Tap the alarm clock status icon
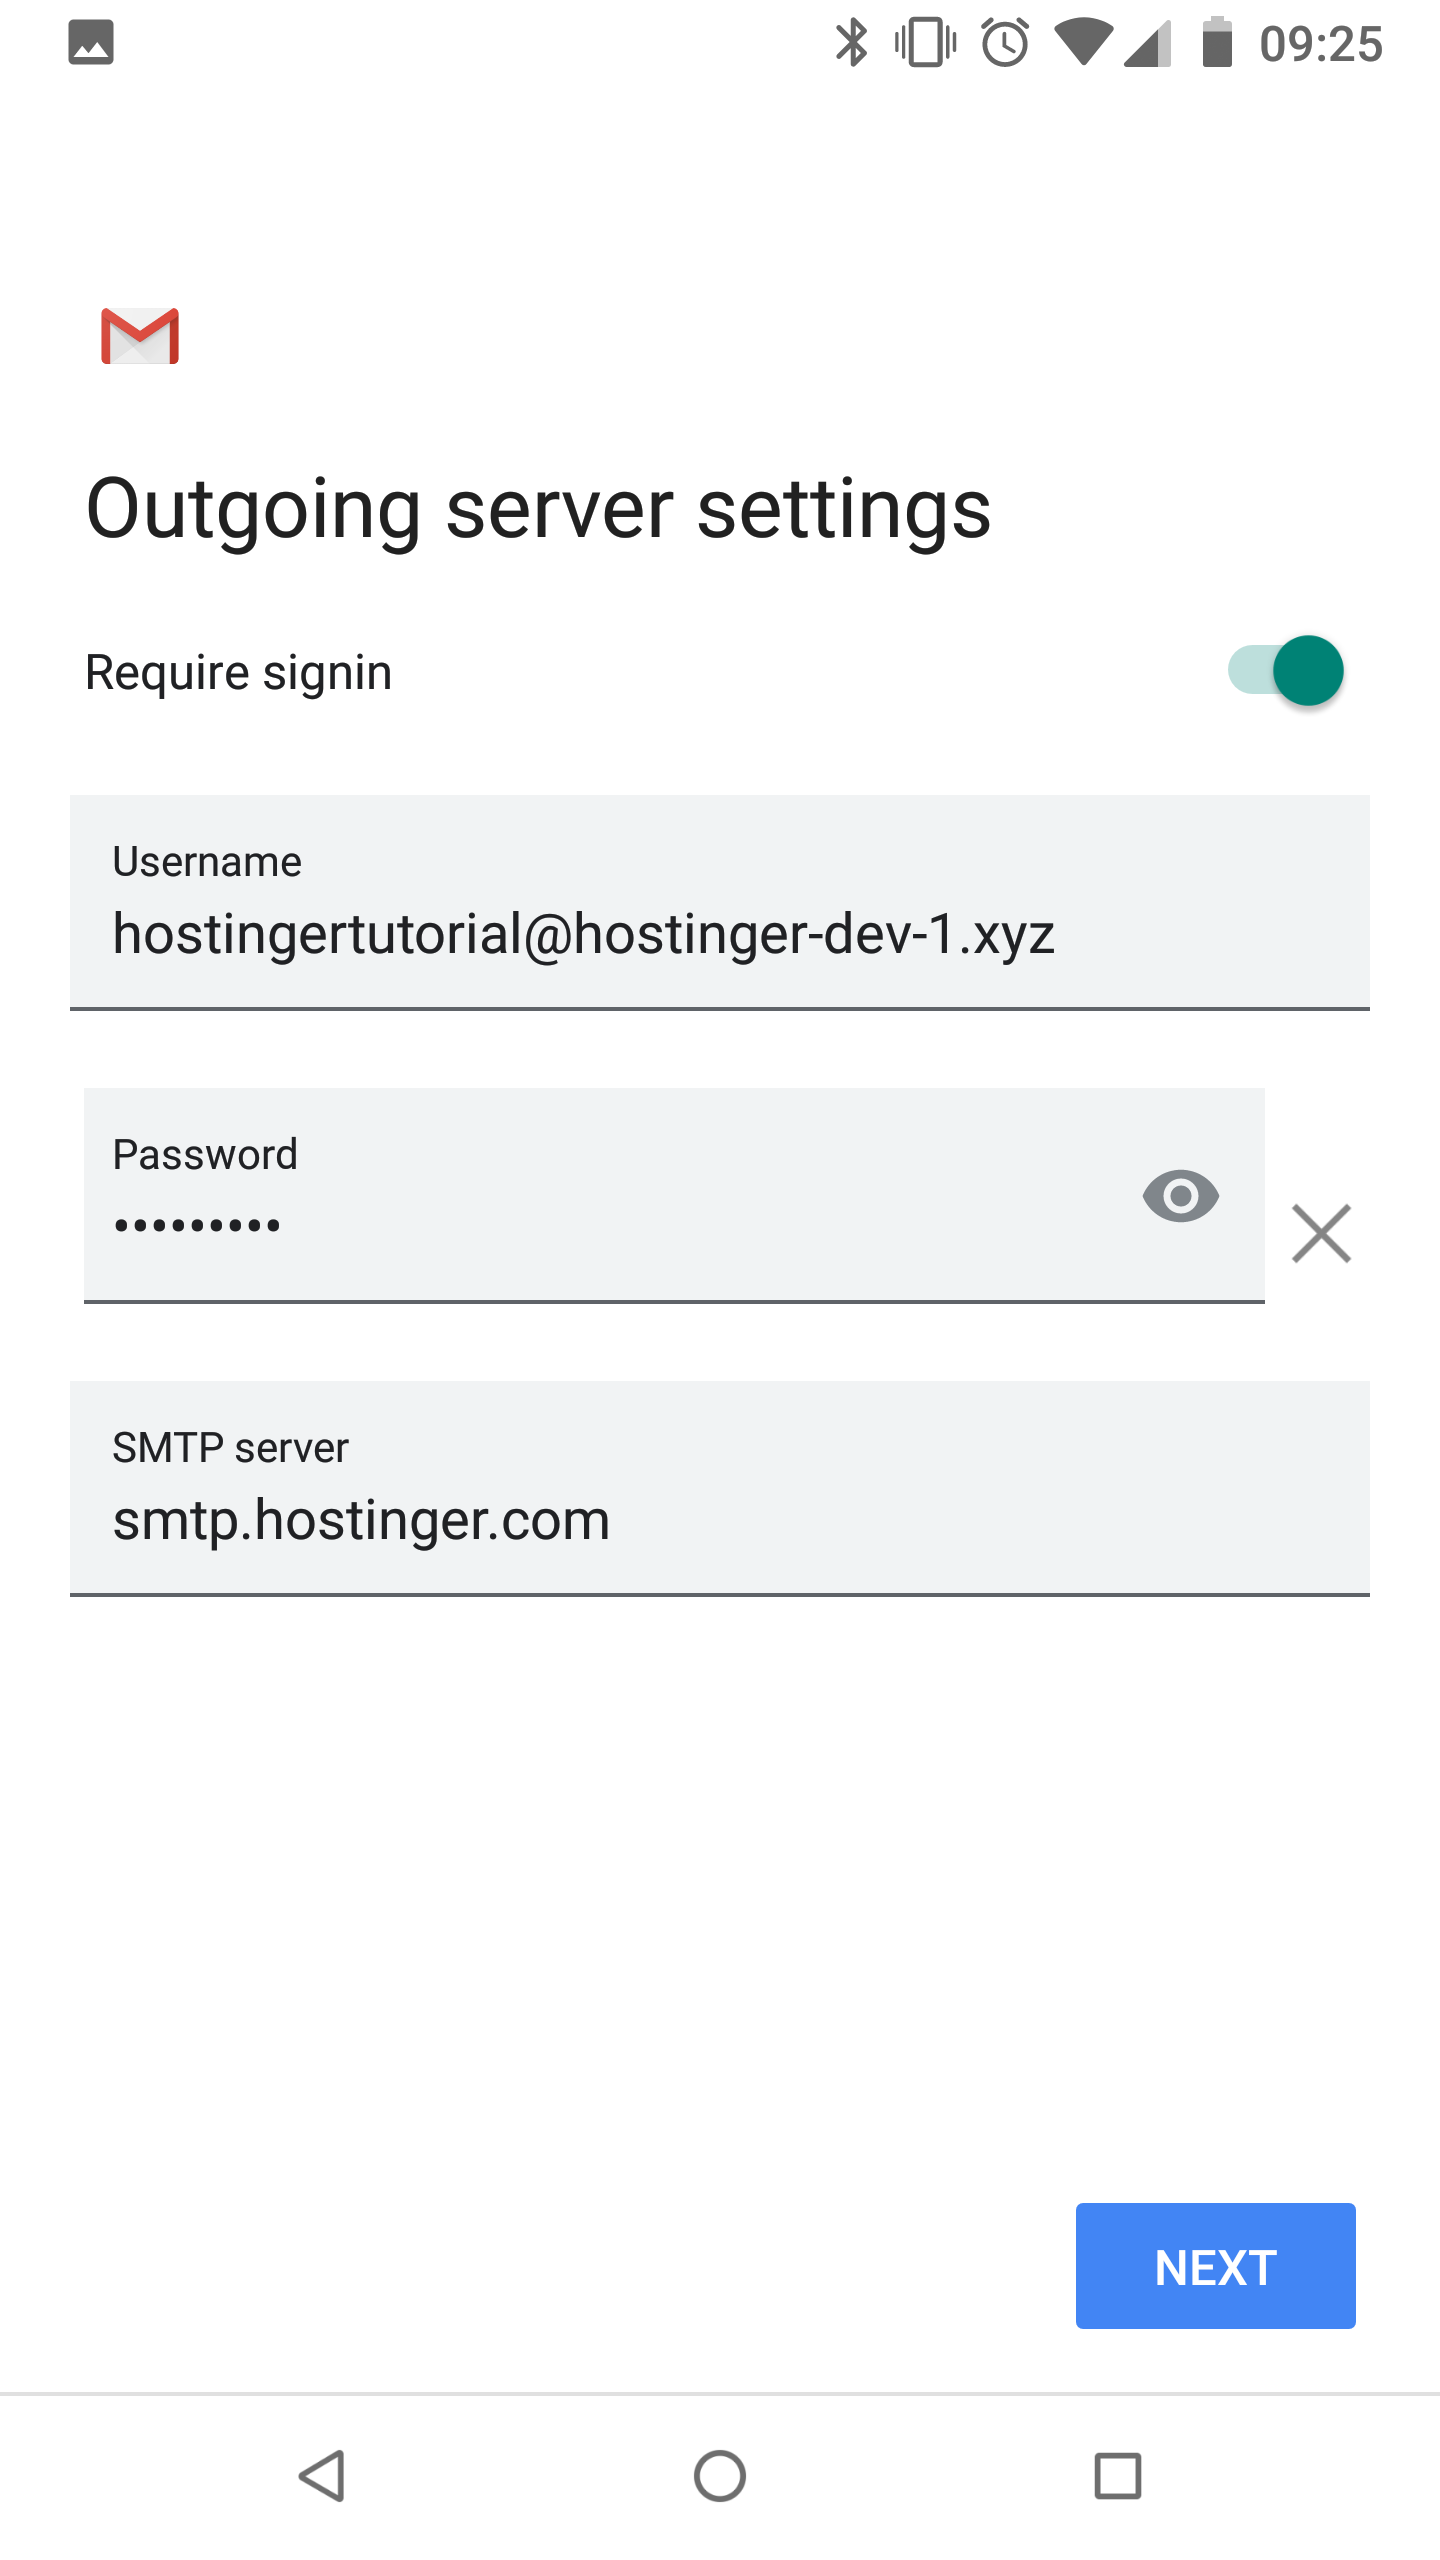1440x2560 pixels. tap(1005, 43)
